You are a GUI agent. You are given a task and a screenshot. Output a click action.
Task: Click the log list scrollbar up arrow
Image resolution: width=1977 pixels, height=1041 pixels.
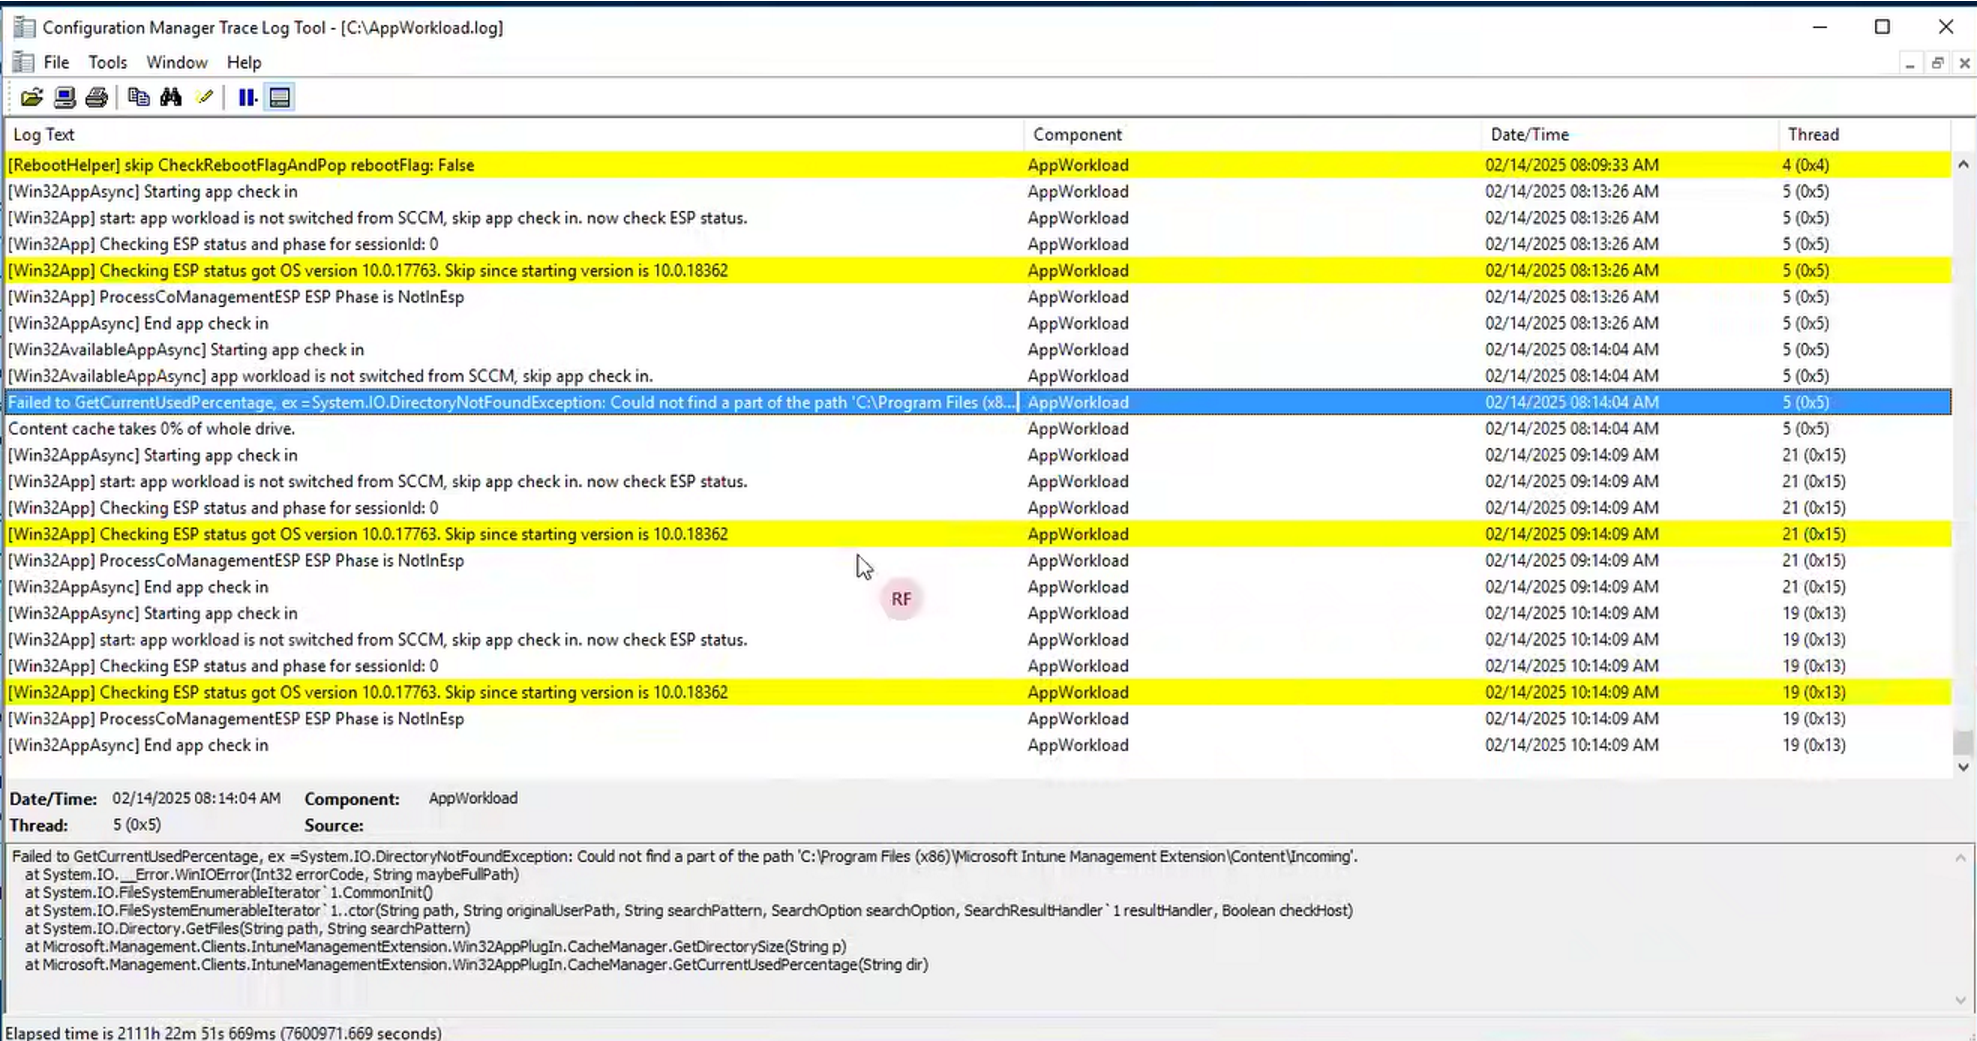click(x=1963, y=164)
